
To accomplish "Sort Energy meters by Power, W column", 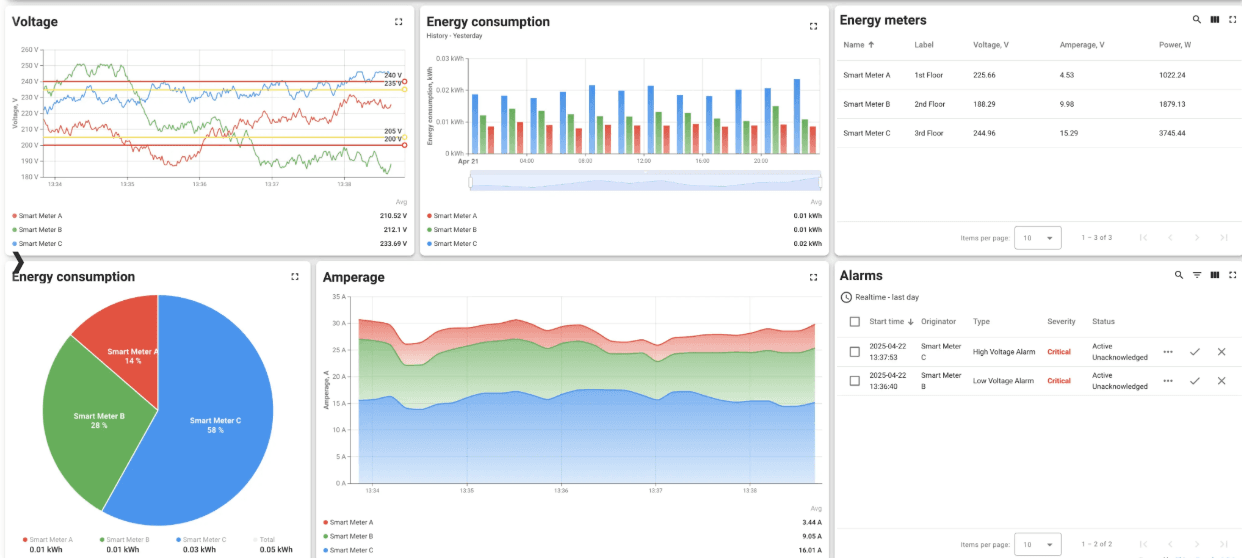I will pos(1175,45).
